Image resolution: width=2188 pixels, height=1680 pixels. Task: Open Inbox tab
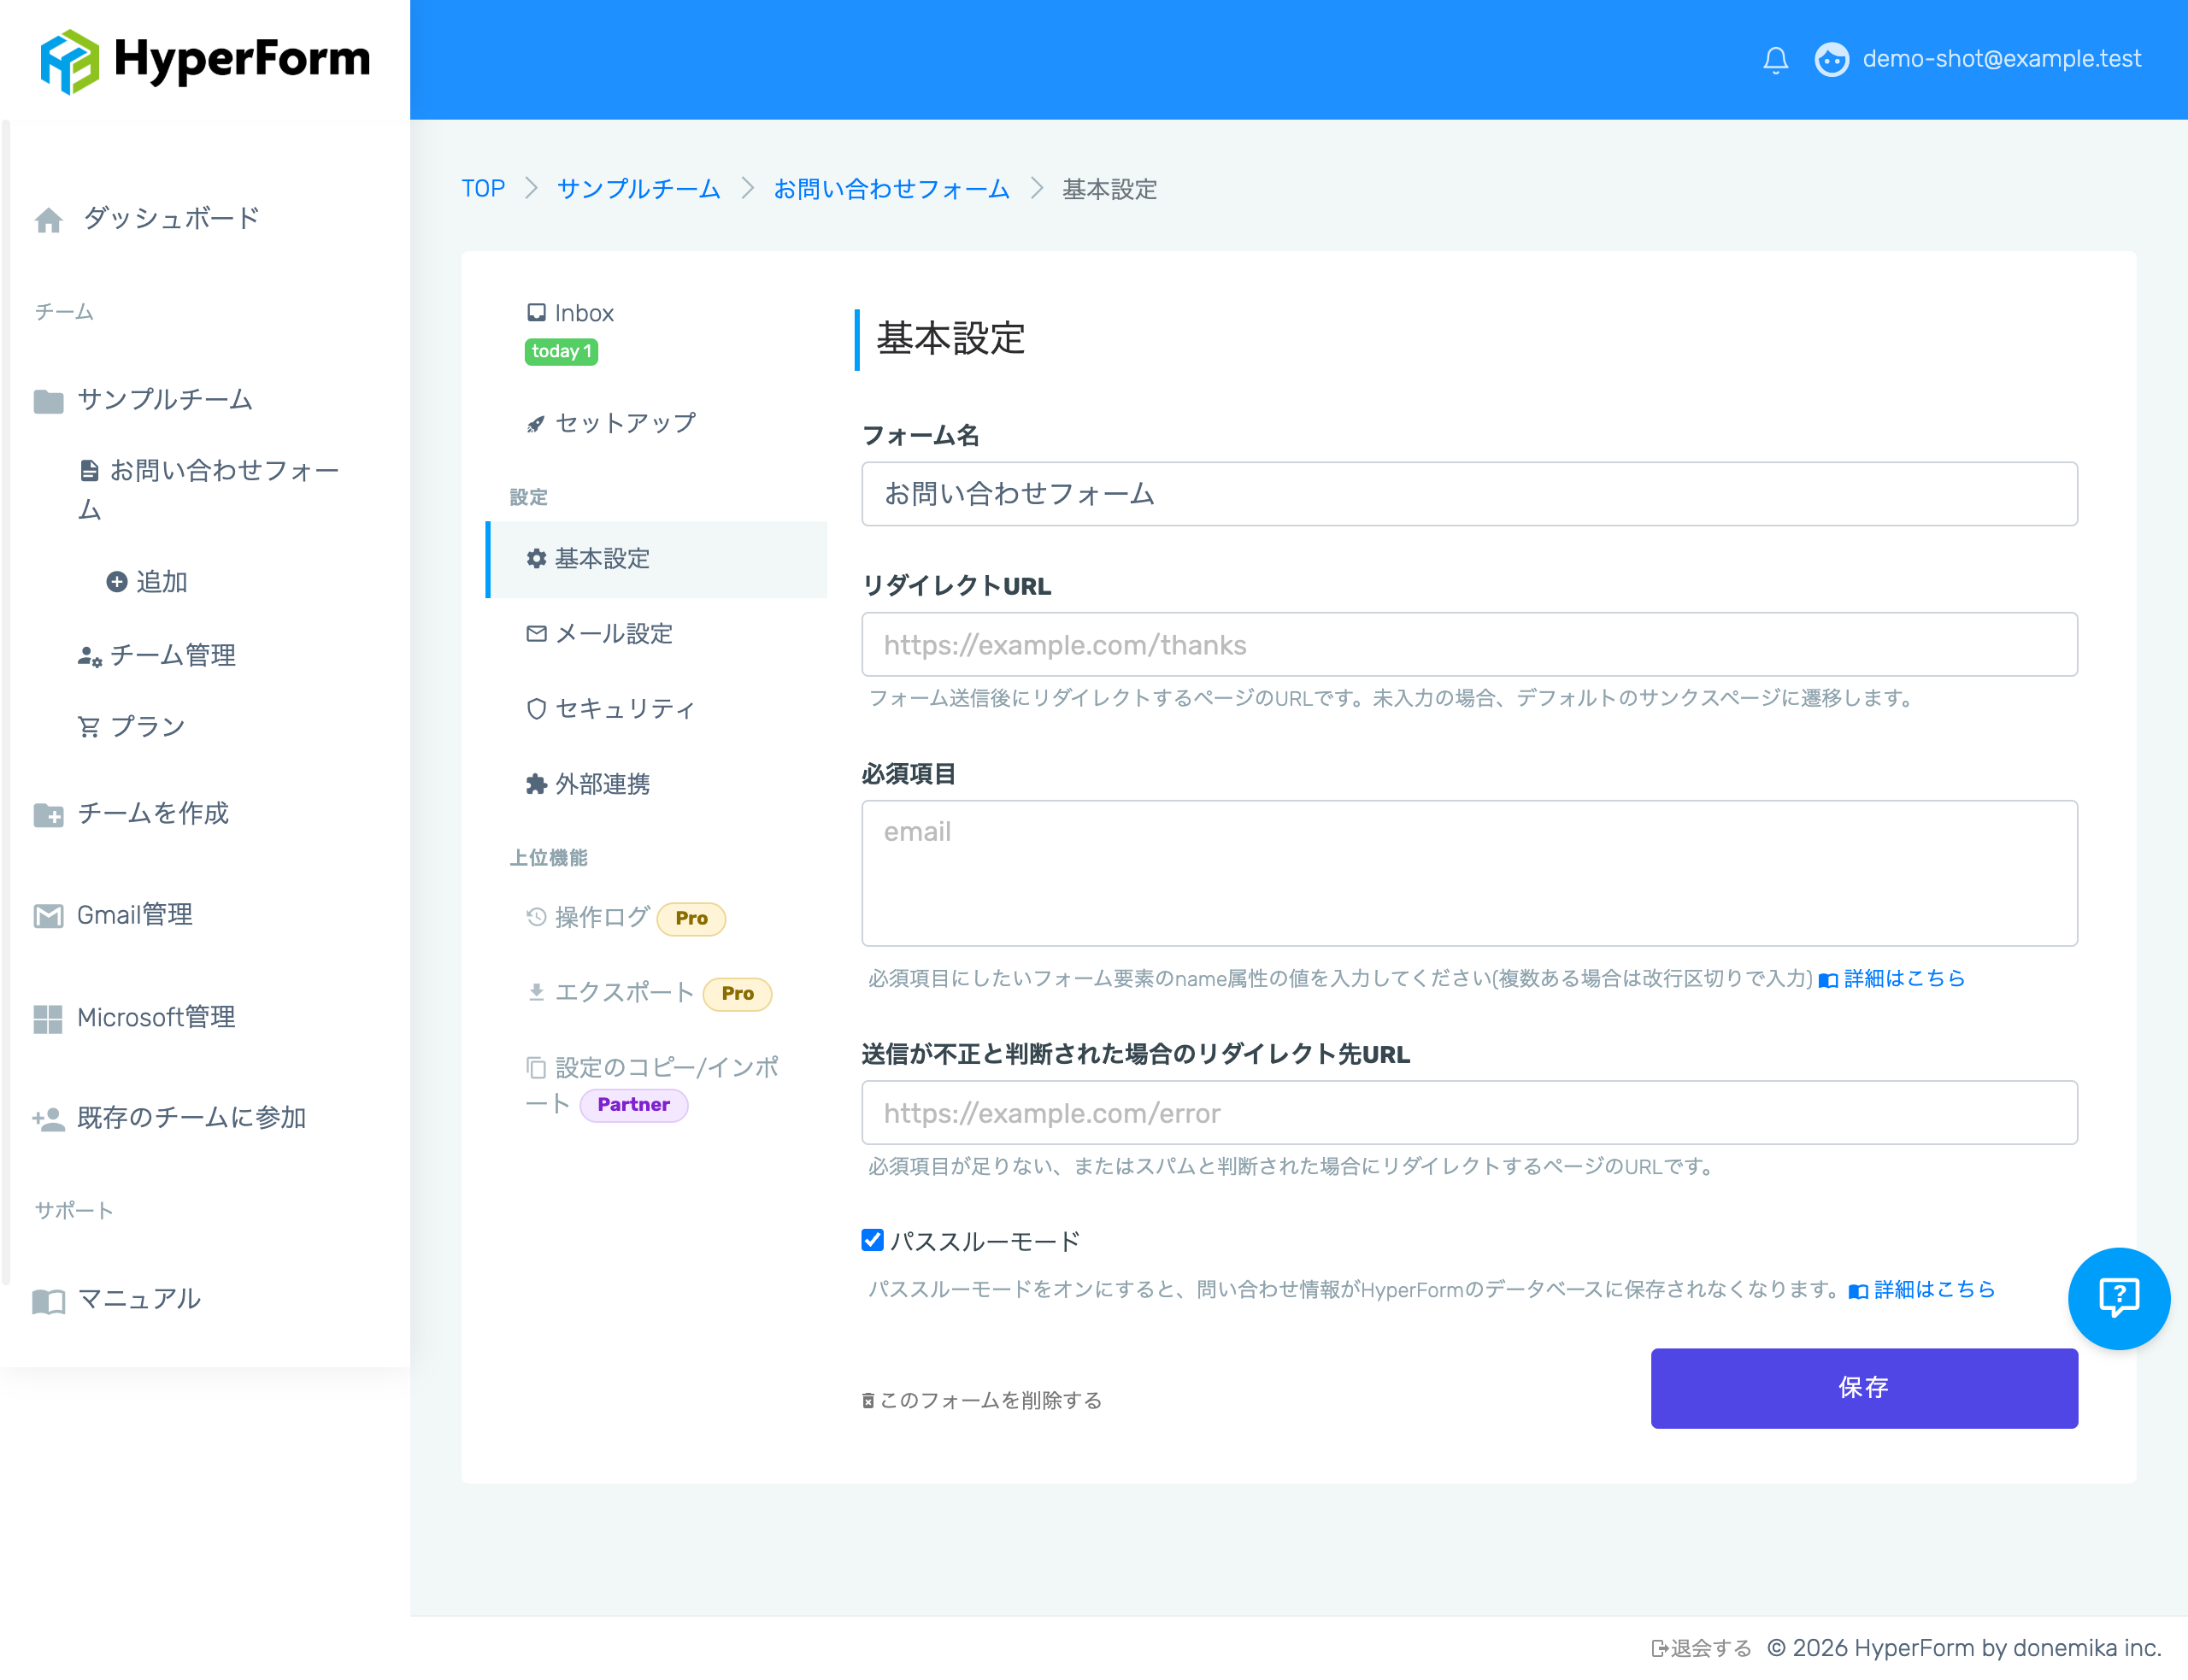pyautogui.click(x=584, y=313)
